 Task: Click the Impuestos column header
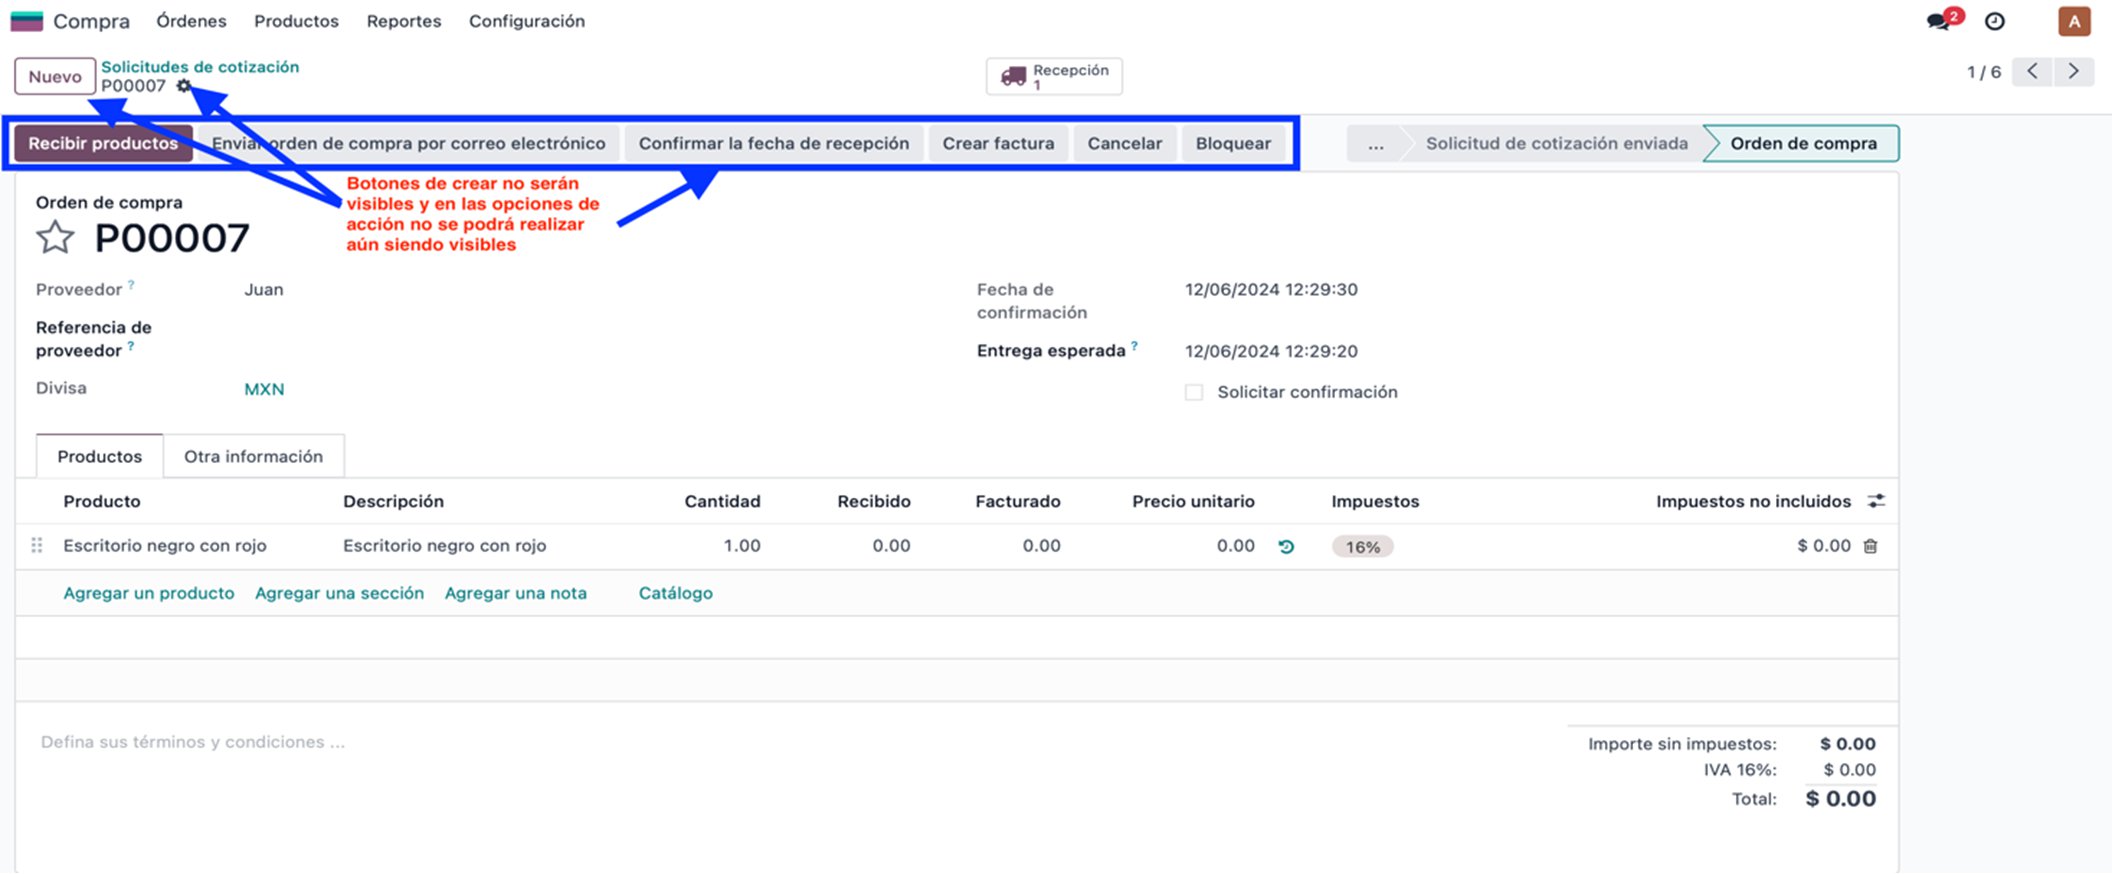(x=1375, y=501)
